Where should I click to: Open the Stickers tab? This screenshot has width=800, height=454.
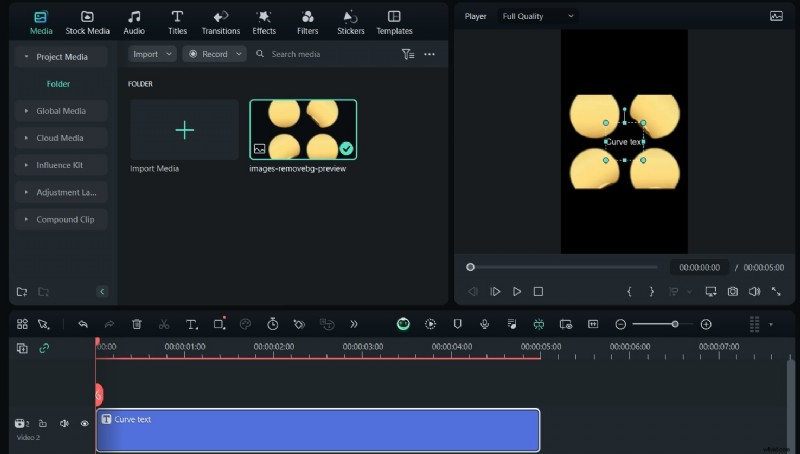[350, 22]
